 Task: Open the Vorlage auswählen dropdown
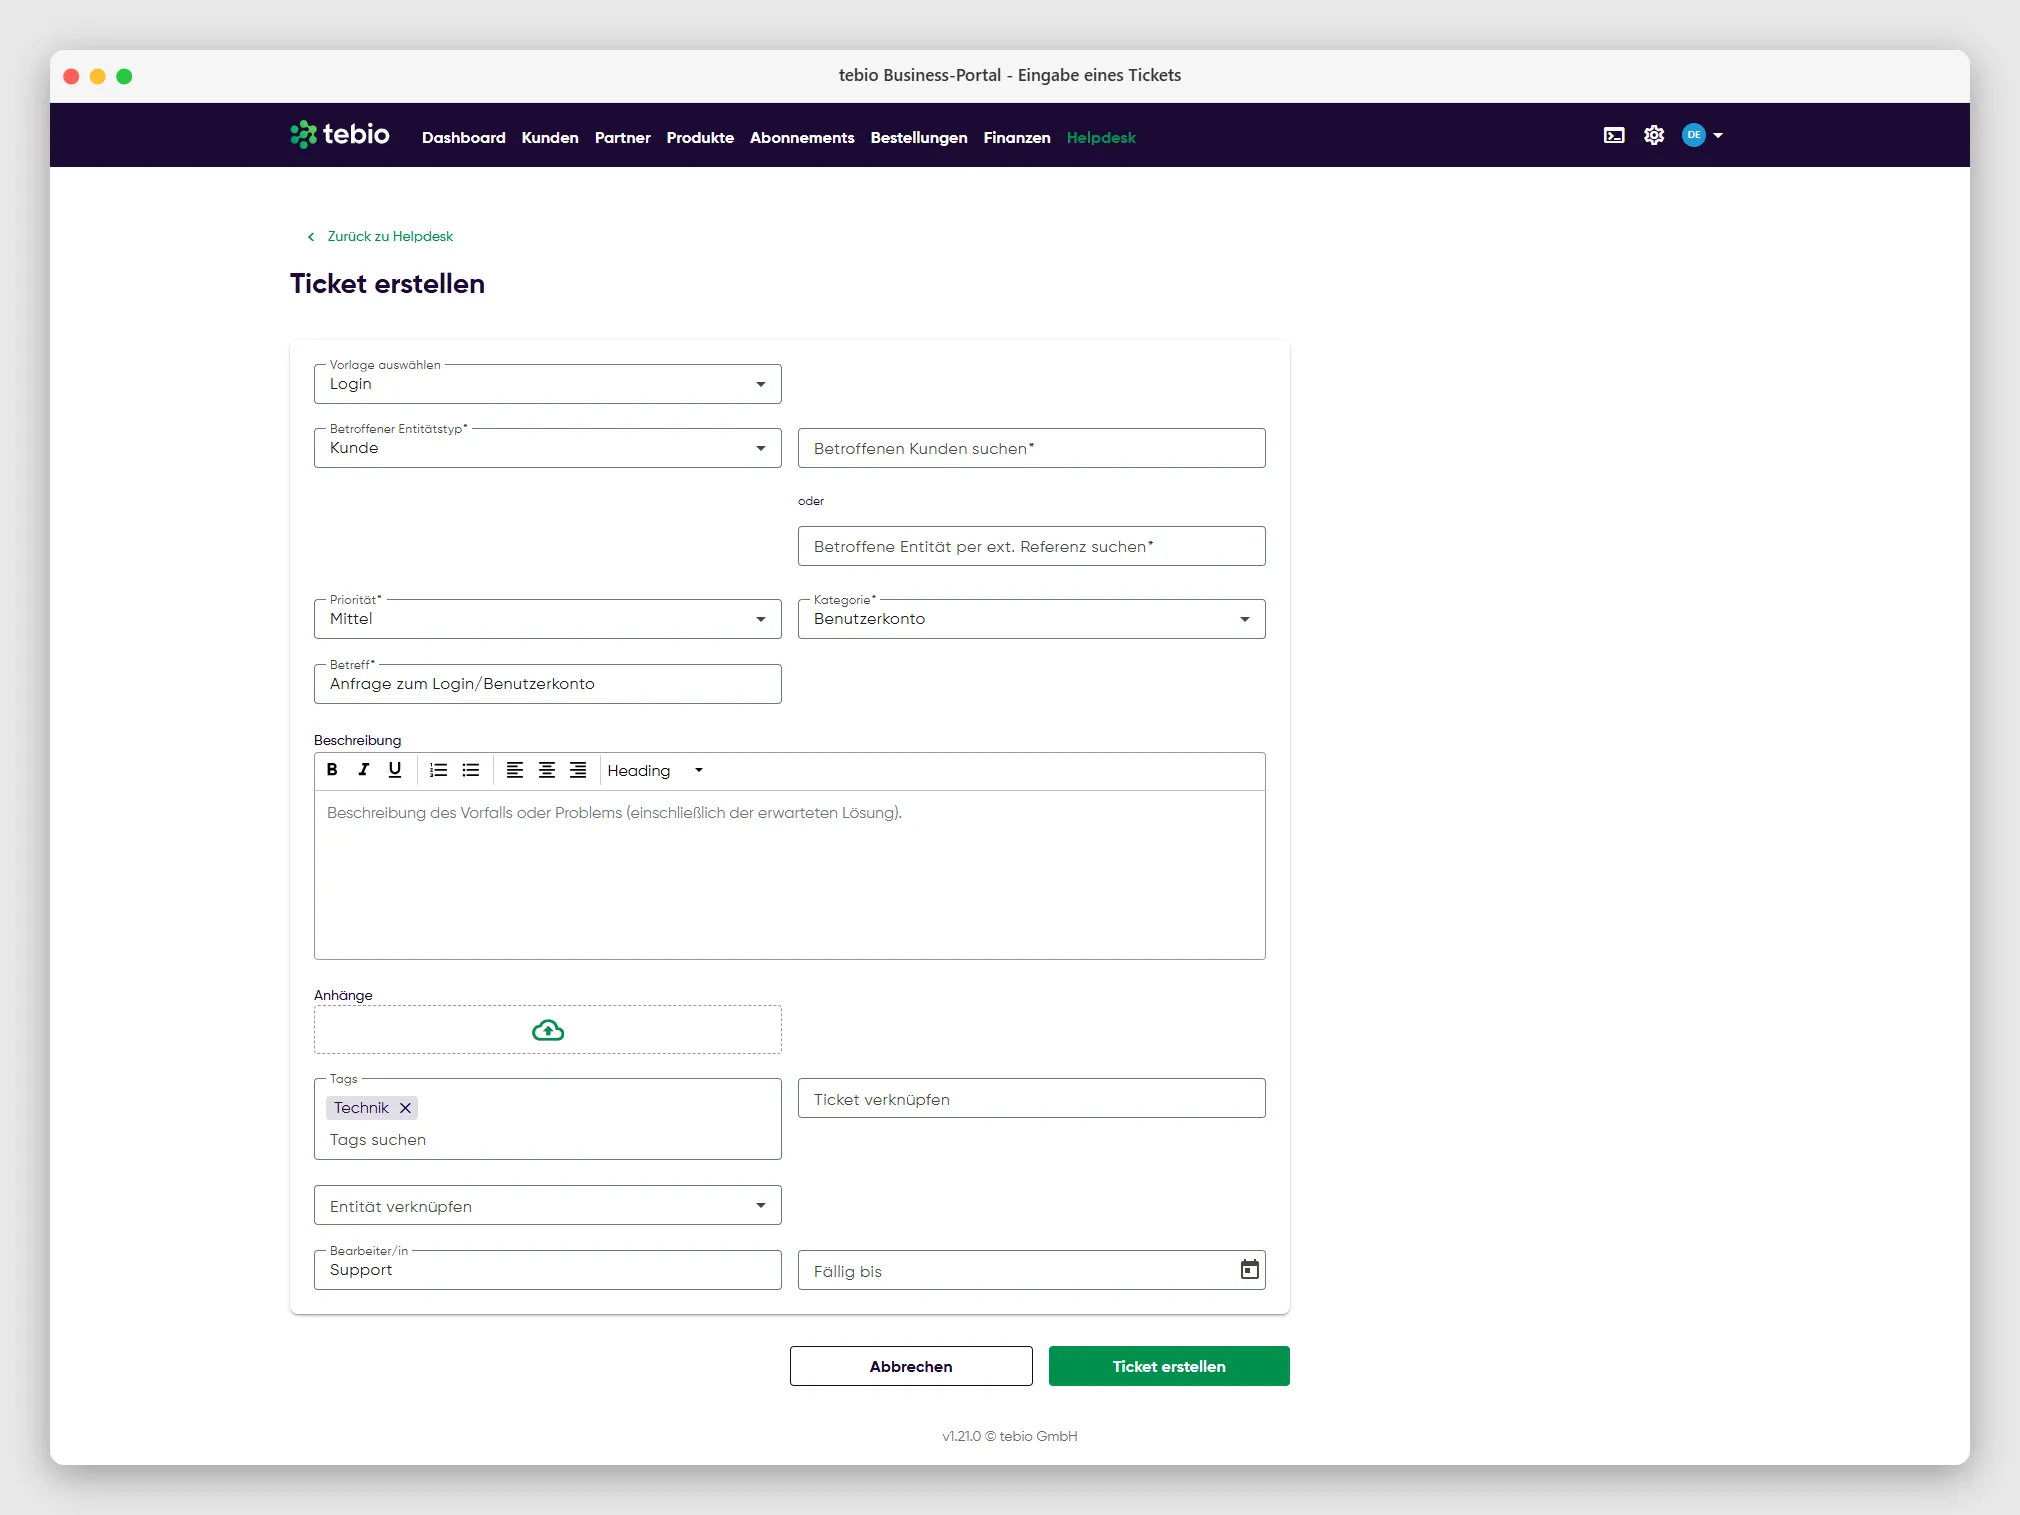(548, 384)
